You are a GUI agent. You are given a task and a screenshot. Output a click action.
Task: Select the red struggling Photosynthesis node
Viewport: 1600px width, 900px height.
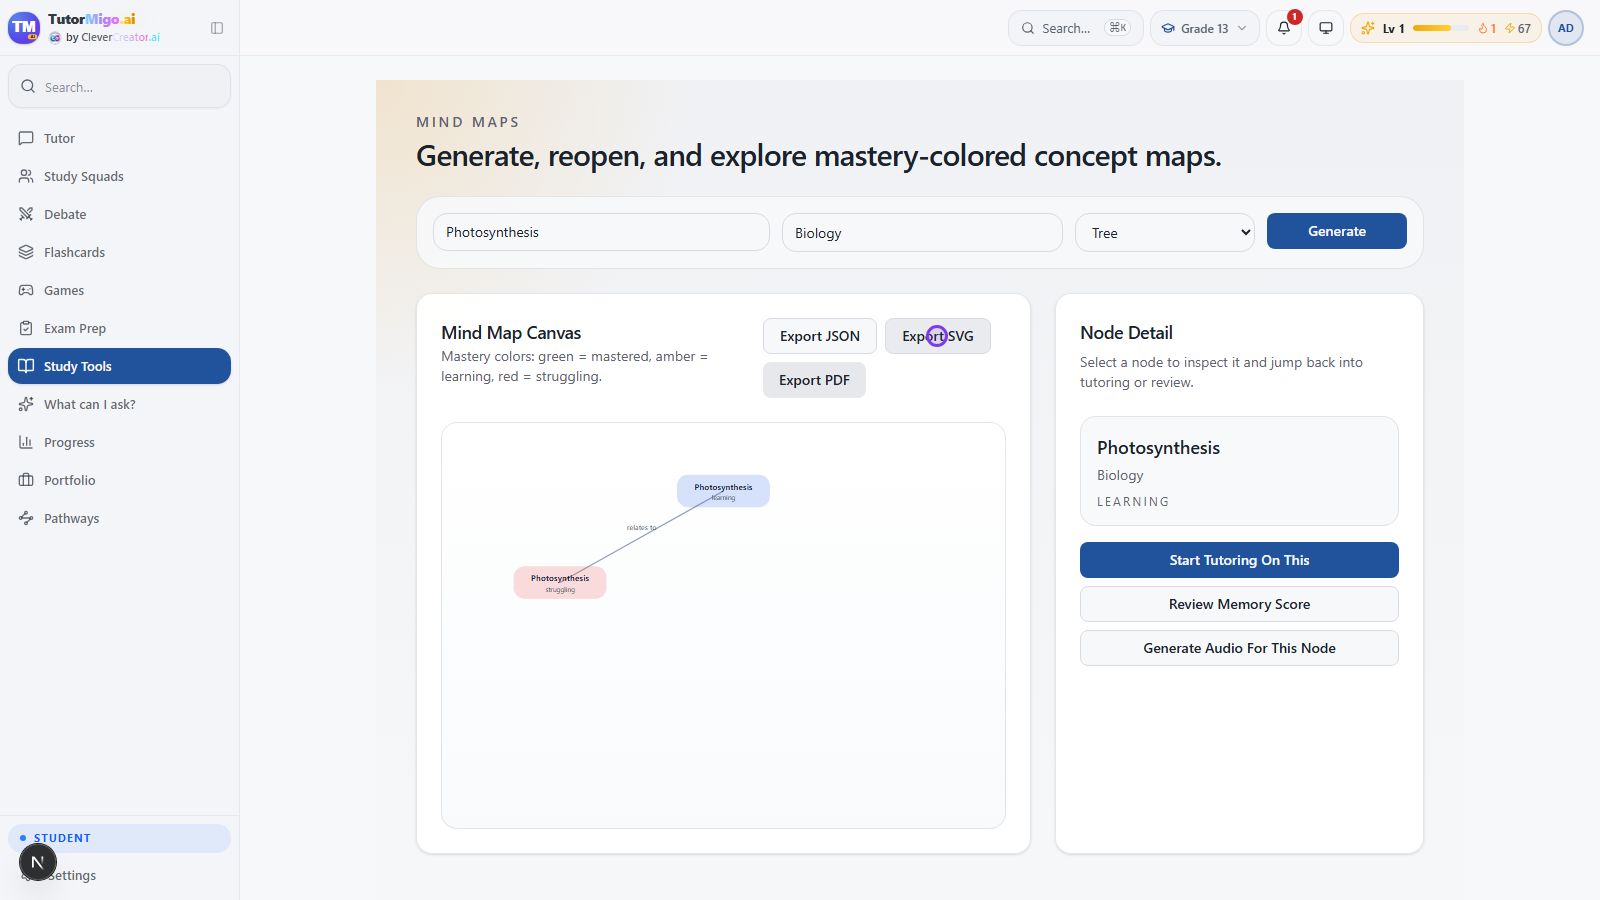tap(560, 583)
